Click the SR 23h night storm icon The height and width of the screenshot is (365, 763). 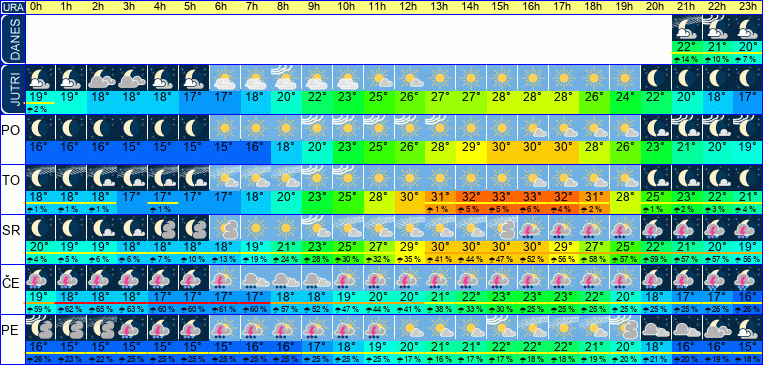[748, 228]
